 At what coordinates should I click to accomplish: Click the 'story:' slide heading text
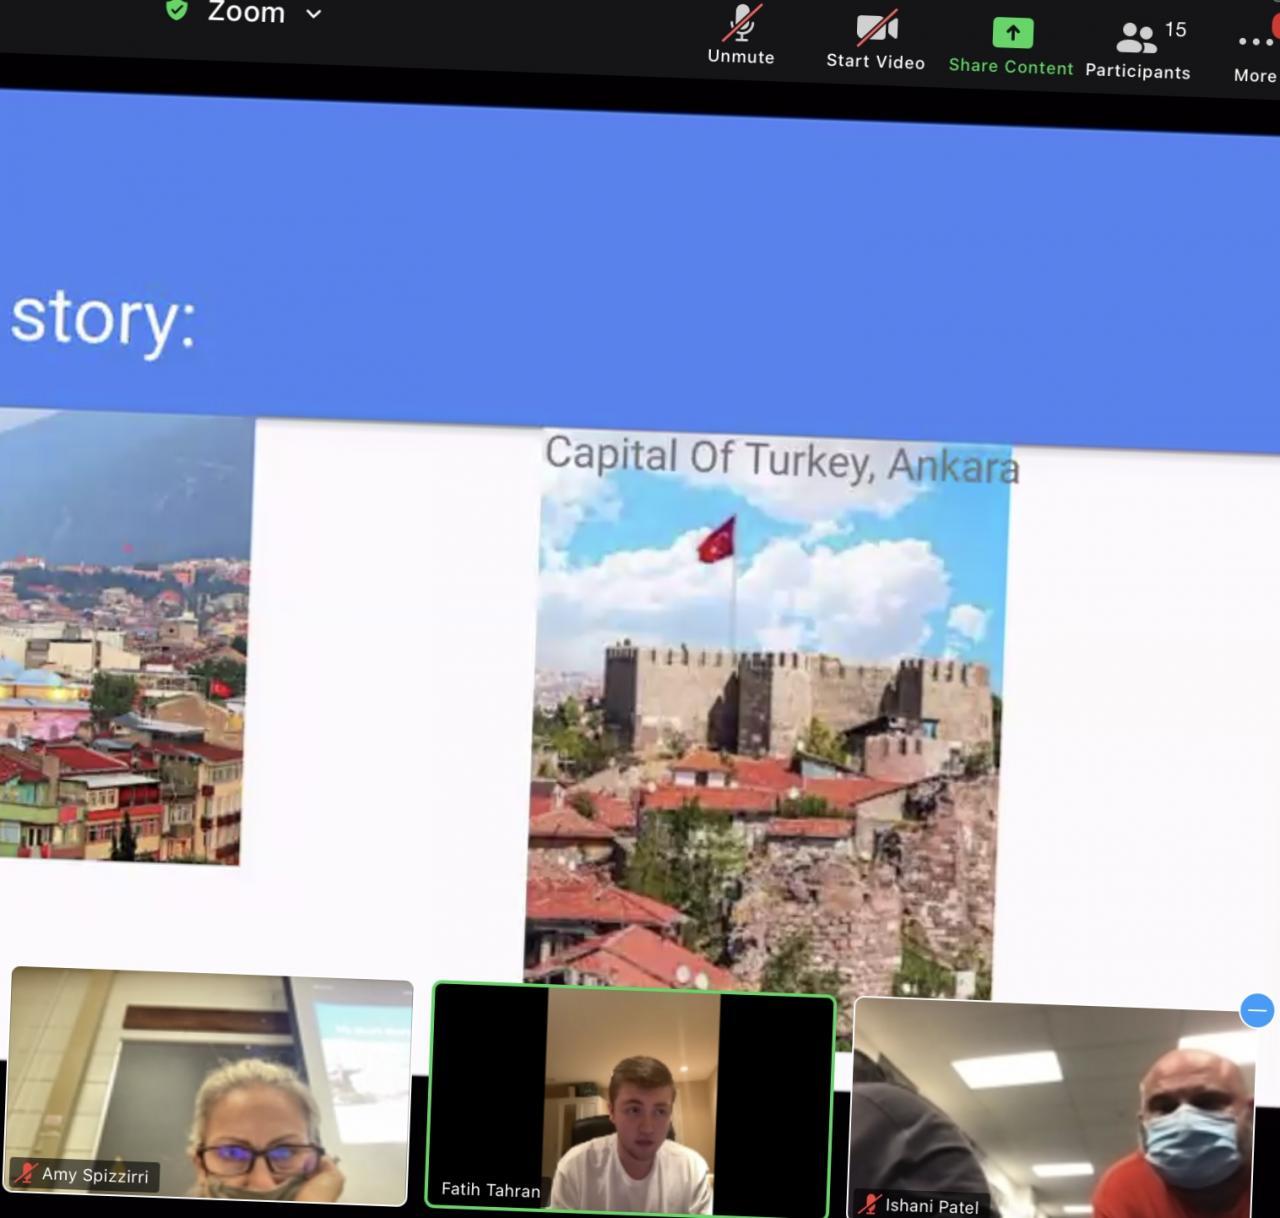pyautogui.click(x=103, y=321)
